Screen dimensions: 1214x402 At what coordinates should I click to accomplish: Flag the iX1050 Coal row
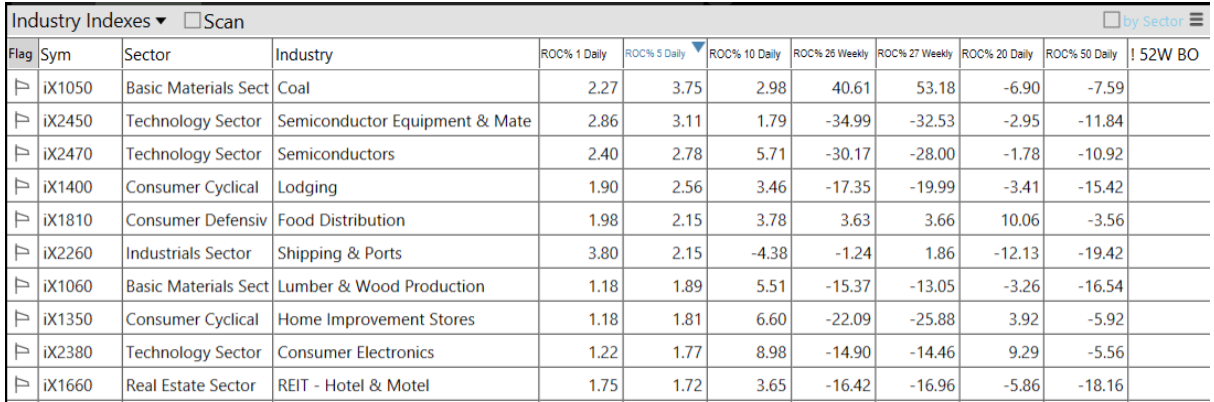point(20,88)
